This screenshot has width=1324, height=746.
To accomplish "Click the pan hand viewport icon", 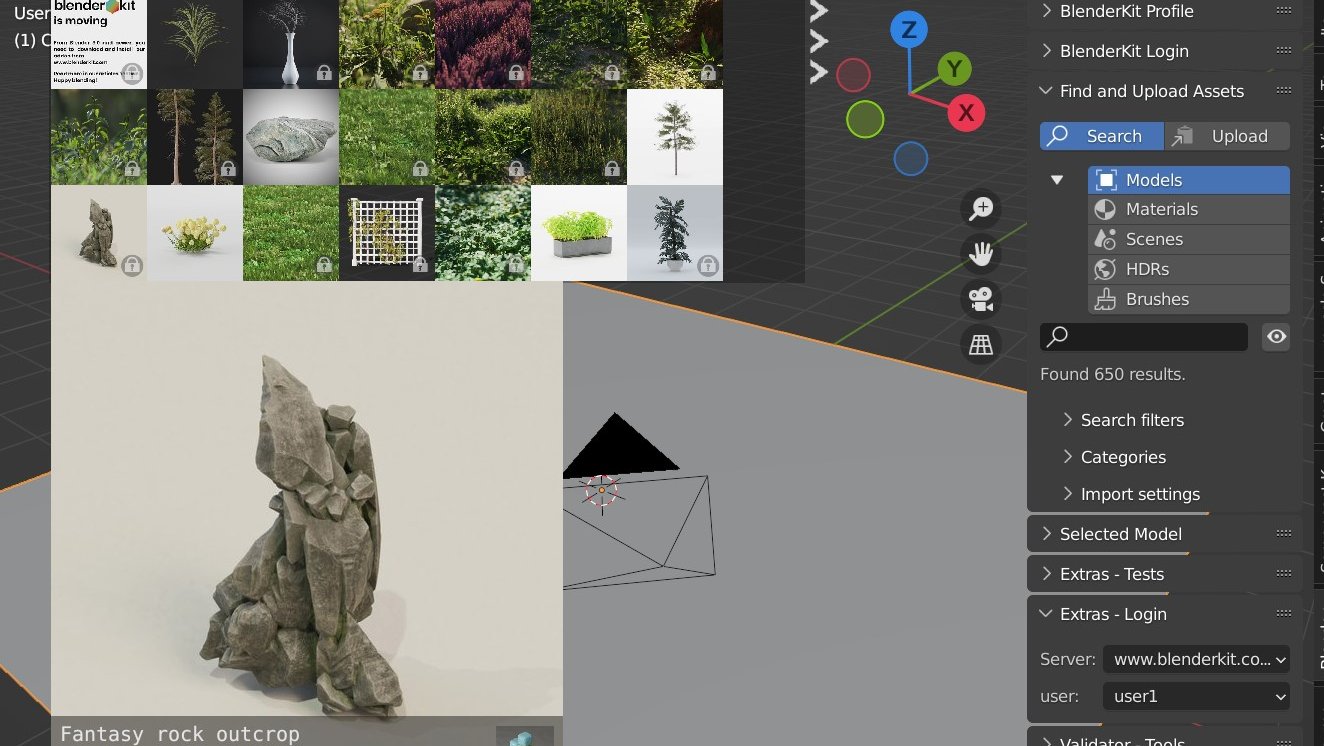I will pyautogui.click(x=980, y=254).
